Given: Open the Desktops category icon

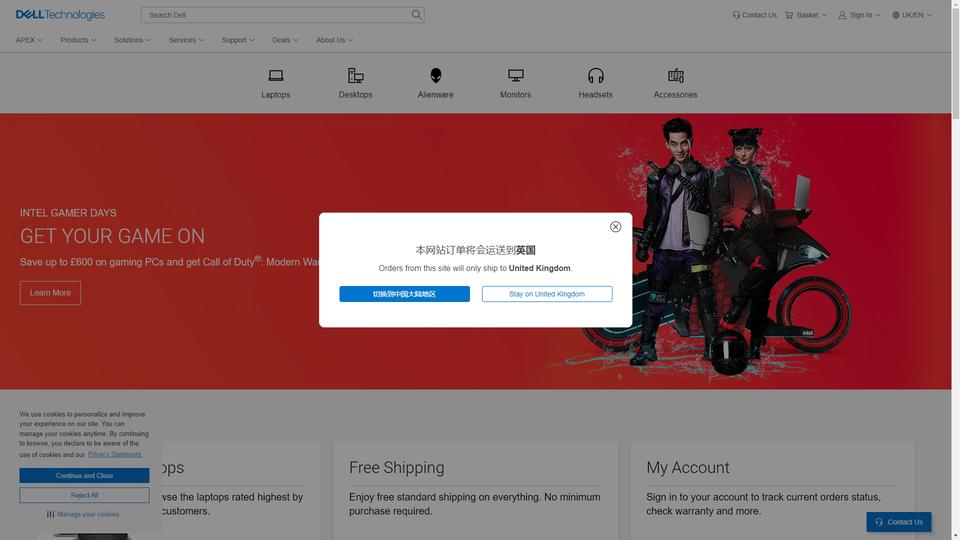Looking at the screenshot, I should (x=356, y=75).
